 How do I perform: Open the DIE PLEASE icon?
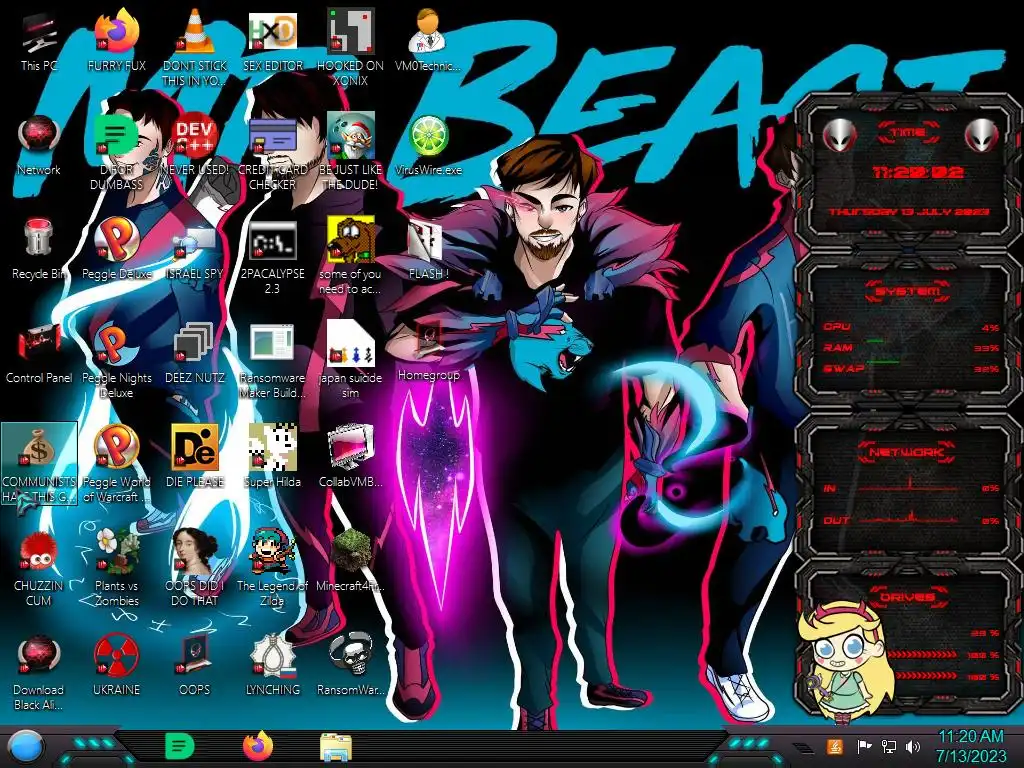click(195, 457)
